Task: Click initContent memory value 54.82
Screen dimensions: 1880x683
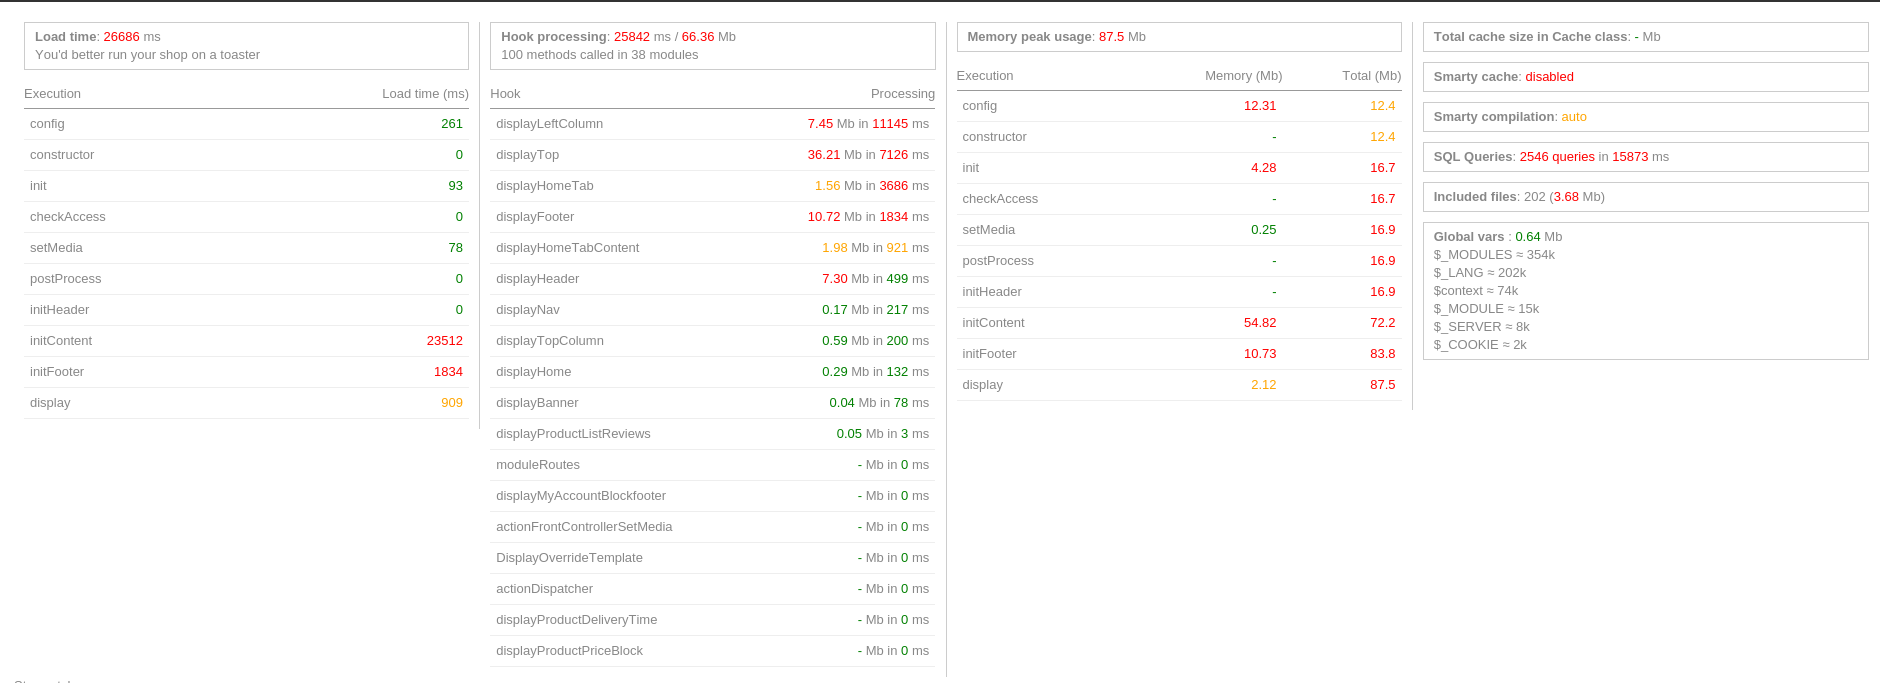Action: point(1260,323)
